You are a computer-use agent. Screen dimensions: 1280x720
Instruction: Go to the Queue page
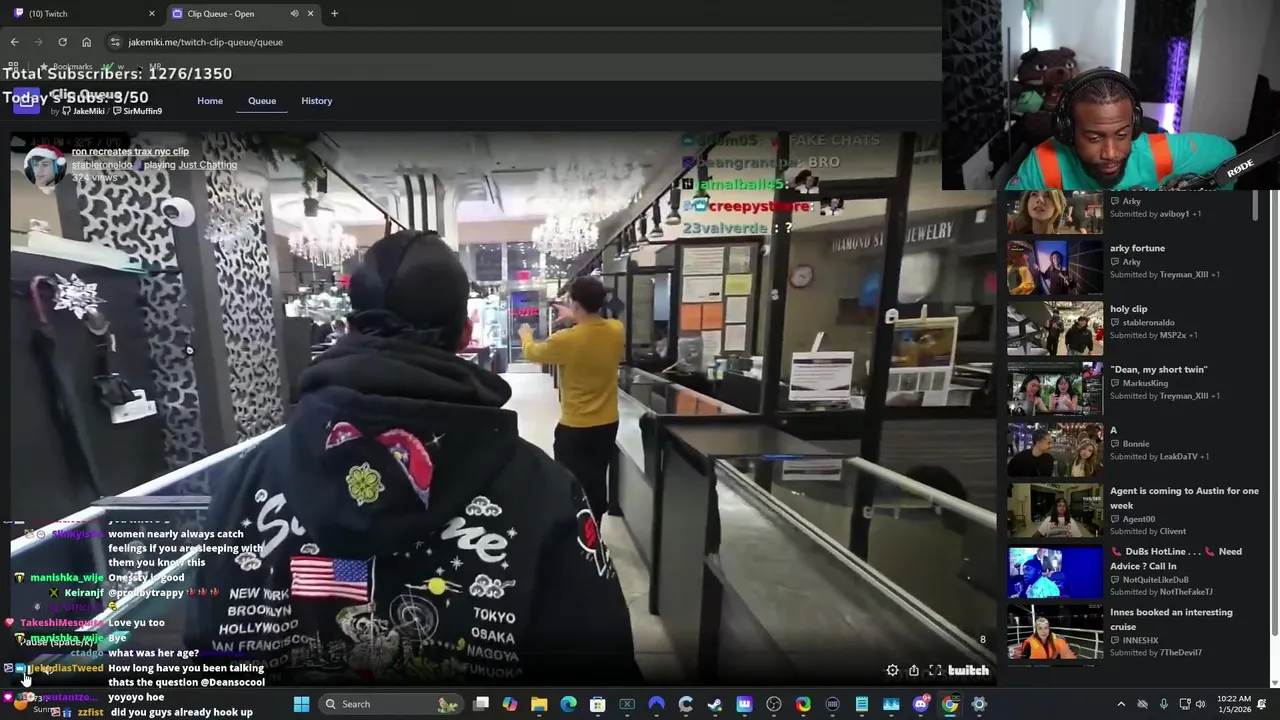[x=262, y=101]
